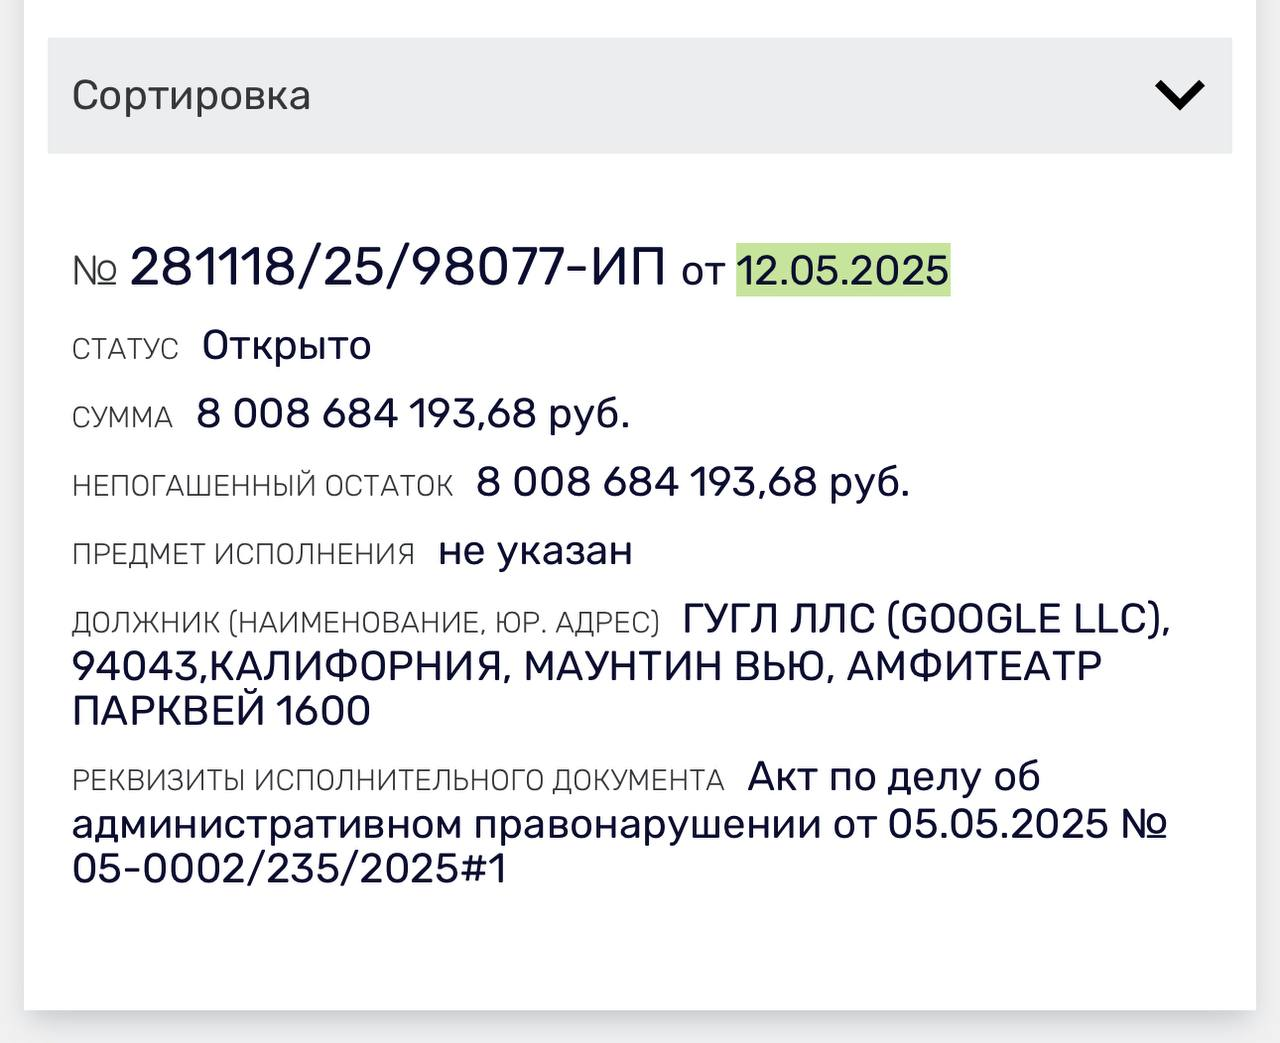
Task: Click case number 281118/25/98077-ИП
Action: point(397,268)
